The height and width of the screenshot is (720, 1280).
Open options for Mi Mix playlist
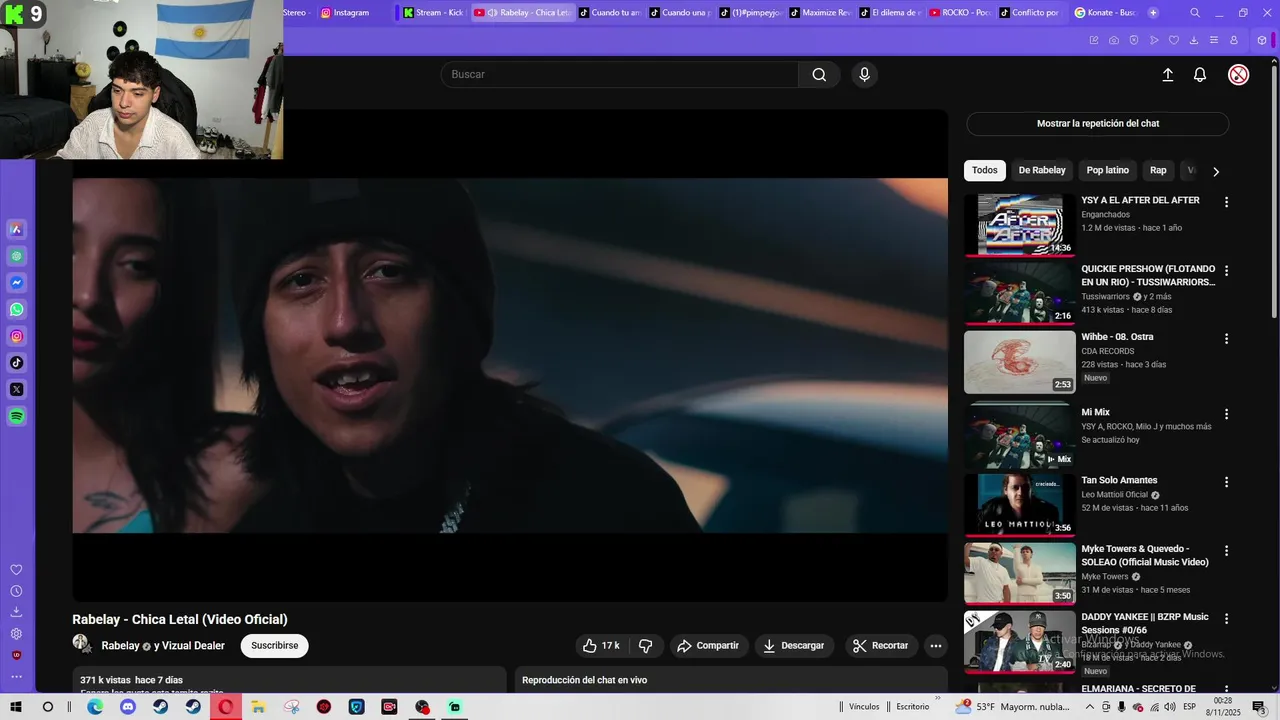[1226, 414]
